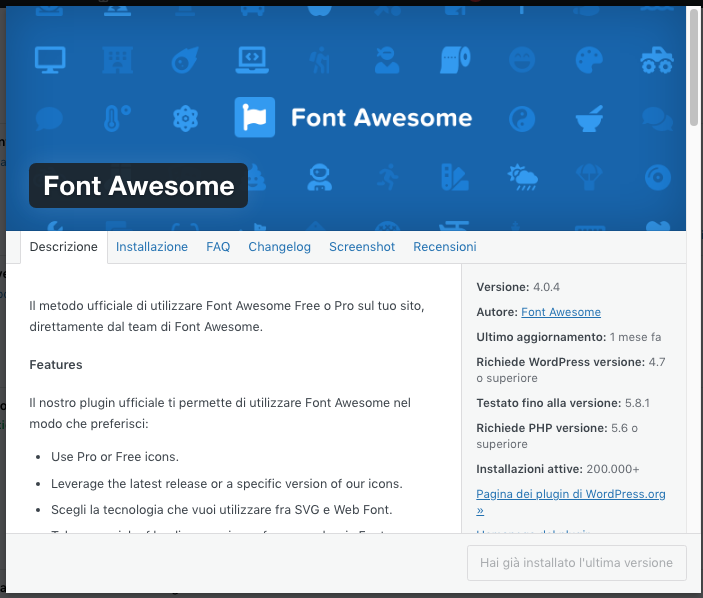703x598 pixels.
Task: Click the desktop monitor icon in banner
Action: 50,60
